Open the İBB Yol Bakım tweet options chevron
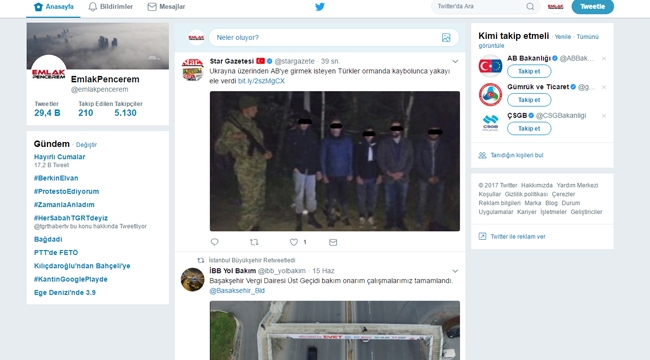Screen dimensions: 650x360 [x=455, y=271]
